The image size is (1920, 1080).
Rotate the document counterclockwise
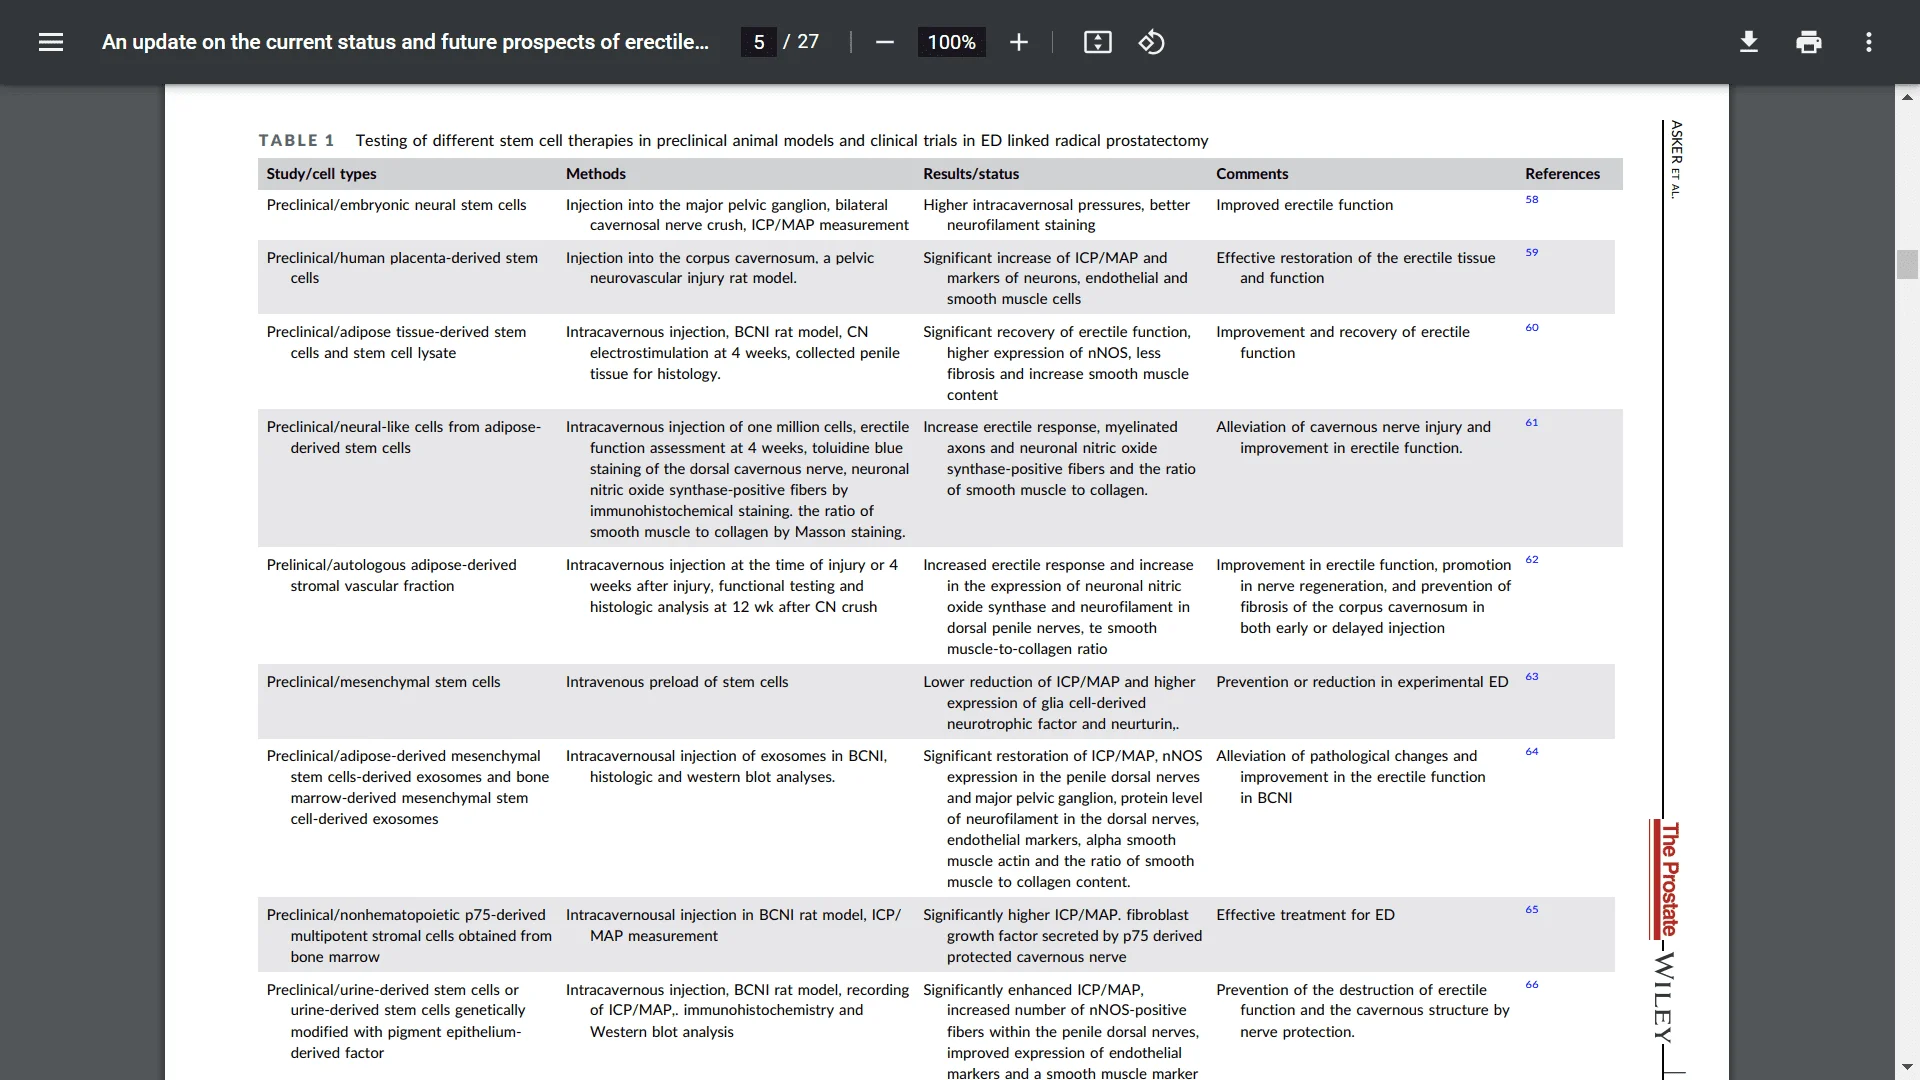1151,42
